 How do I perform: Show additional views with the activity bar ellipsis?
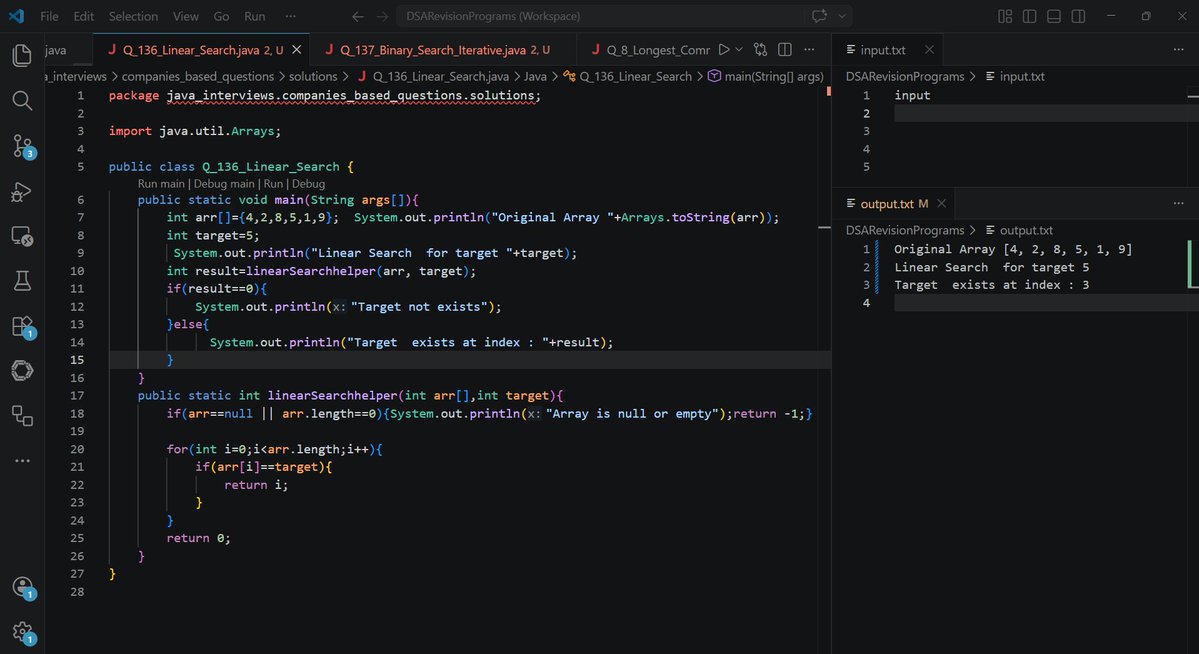click(x=22, y=460)
